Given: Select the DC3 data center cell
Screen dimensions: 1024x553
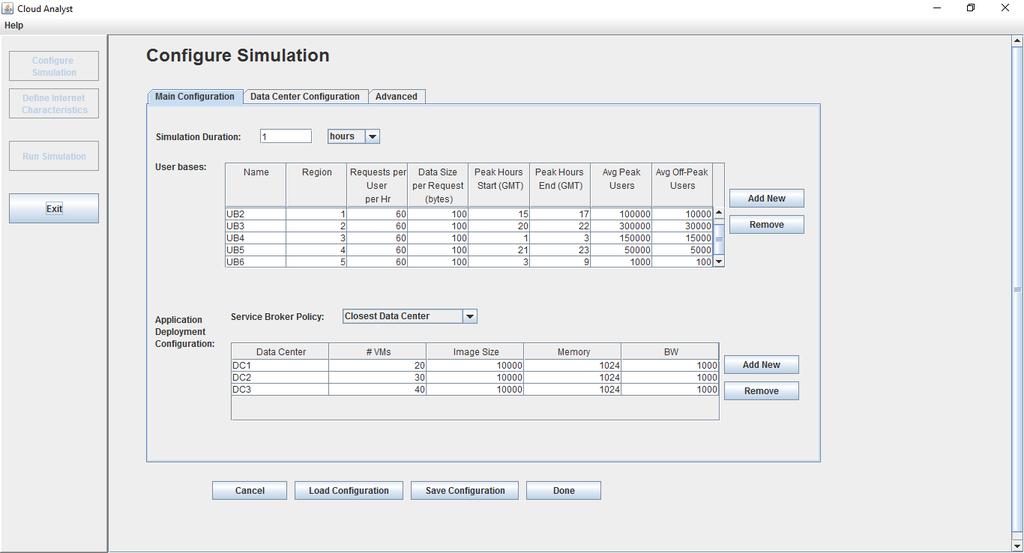Looking at the screenshot, I should [280, 390].
